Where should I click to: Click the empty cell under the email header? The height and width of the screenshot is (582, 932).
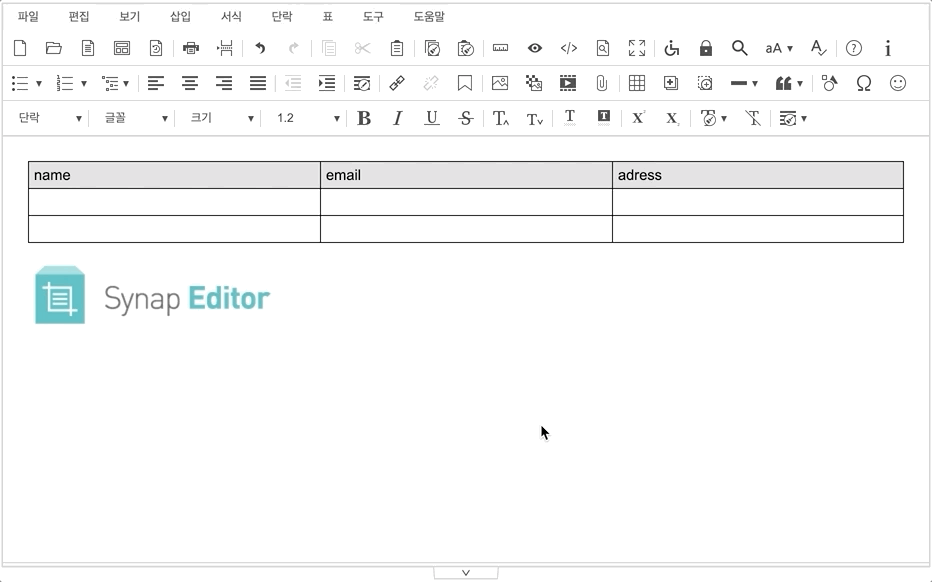pyautogui.click(x=466, y=202)
